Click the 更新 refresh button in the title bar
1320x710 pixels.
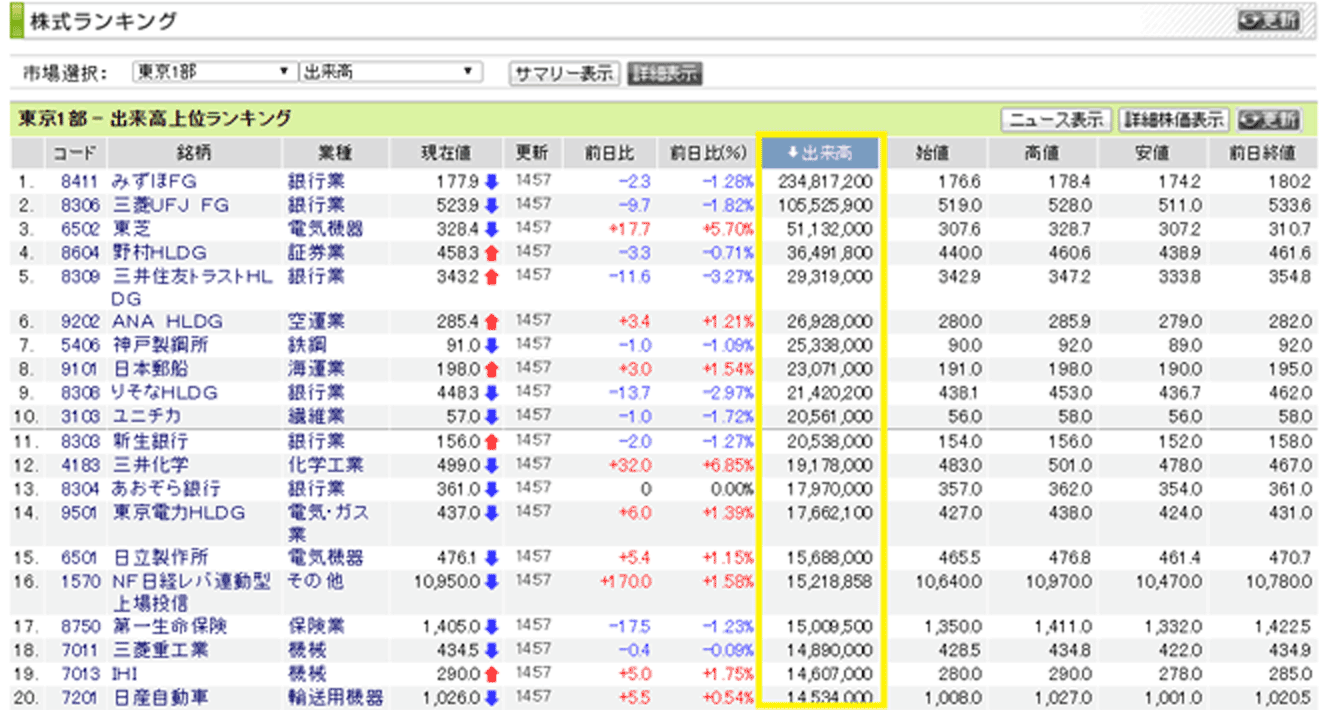tap(1269, 20)
